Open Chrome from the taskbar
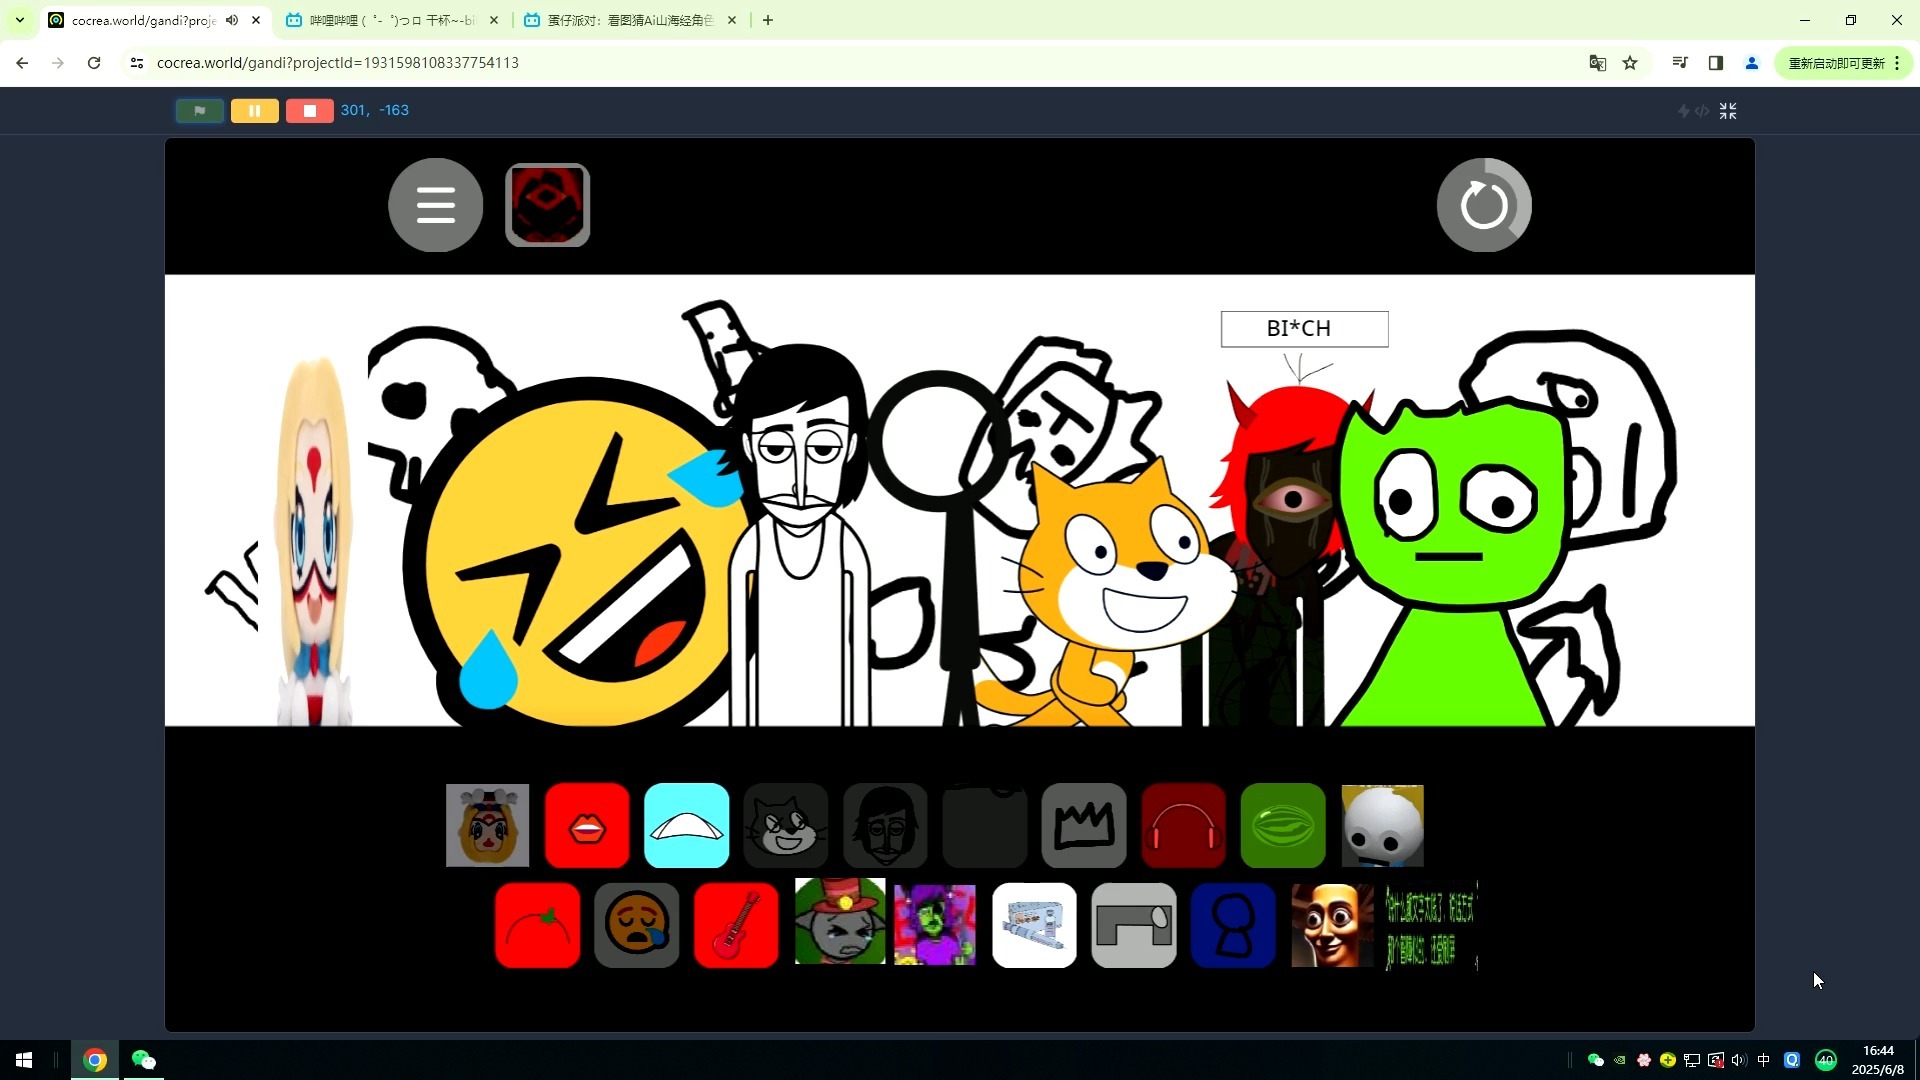Image resolution: width=1920 pixels, height=1080 pixels. pyautogui.click(x=95, y=1060)
